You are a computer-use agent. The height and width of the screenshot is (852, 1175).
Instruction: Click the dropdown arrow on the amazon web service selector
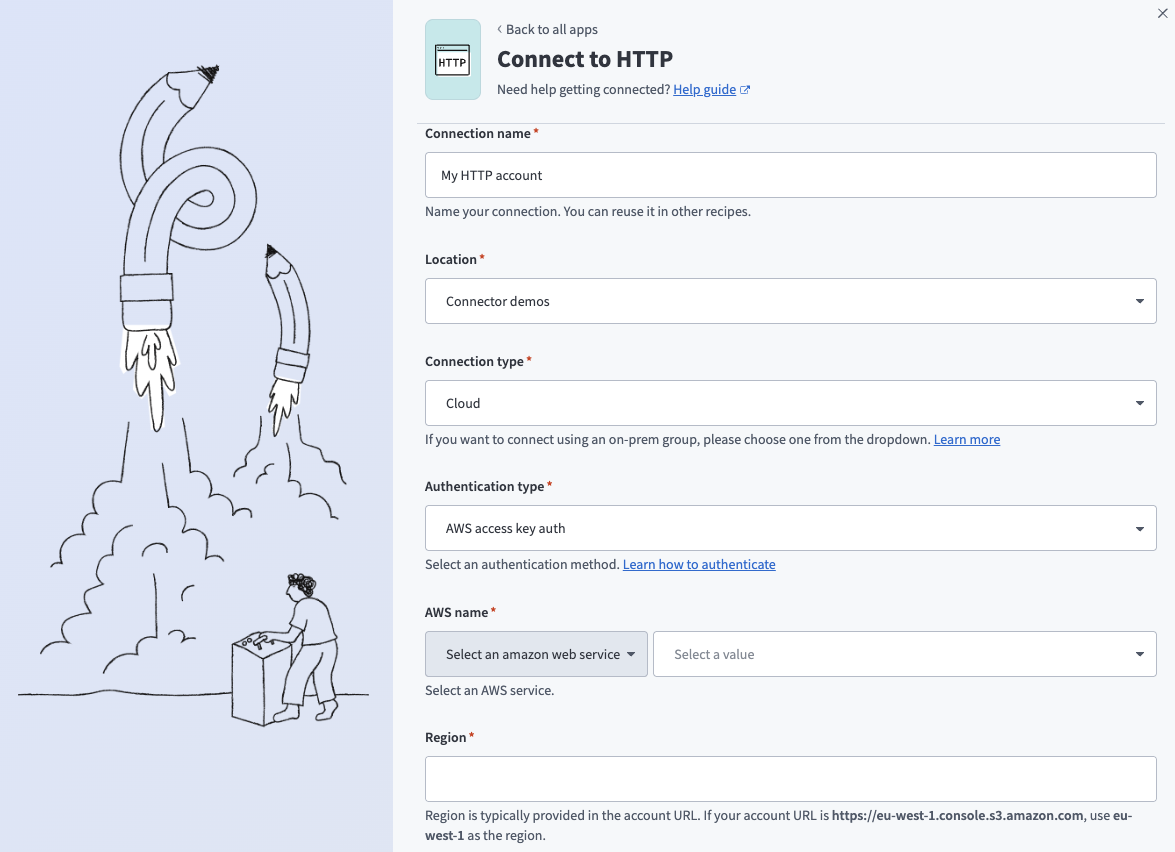631,654
